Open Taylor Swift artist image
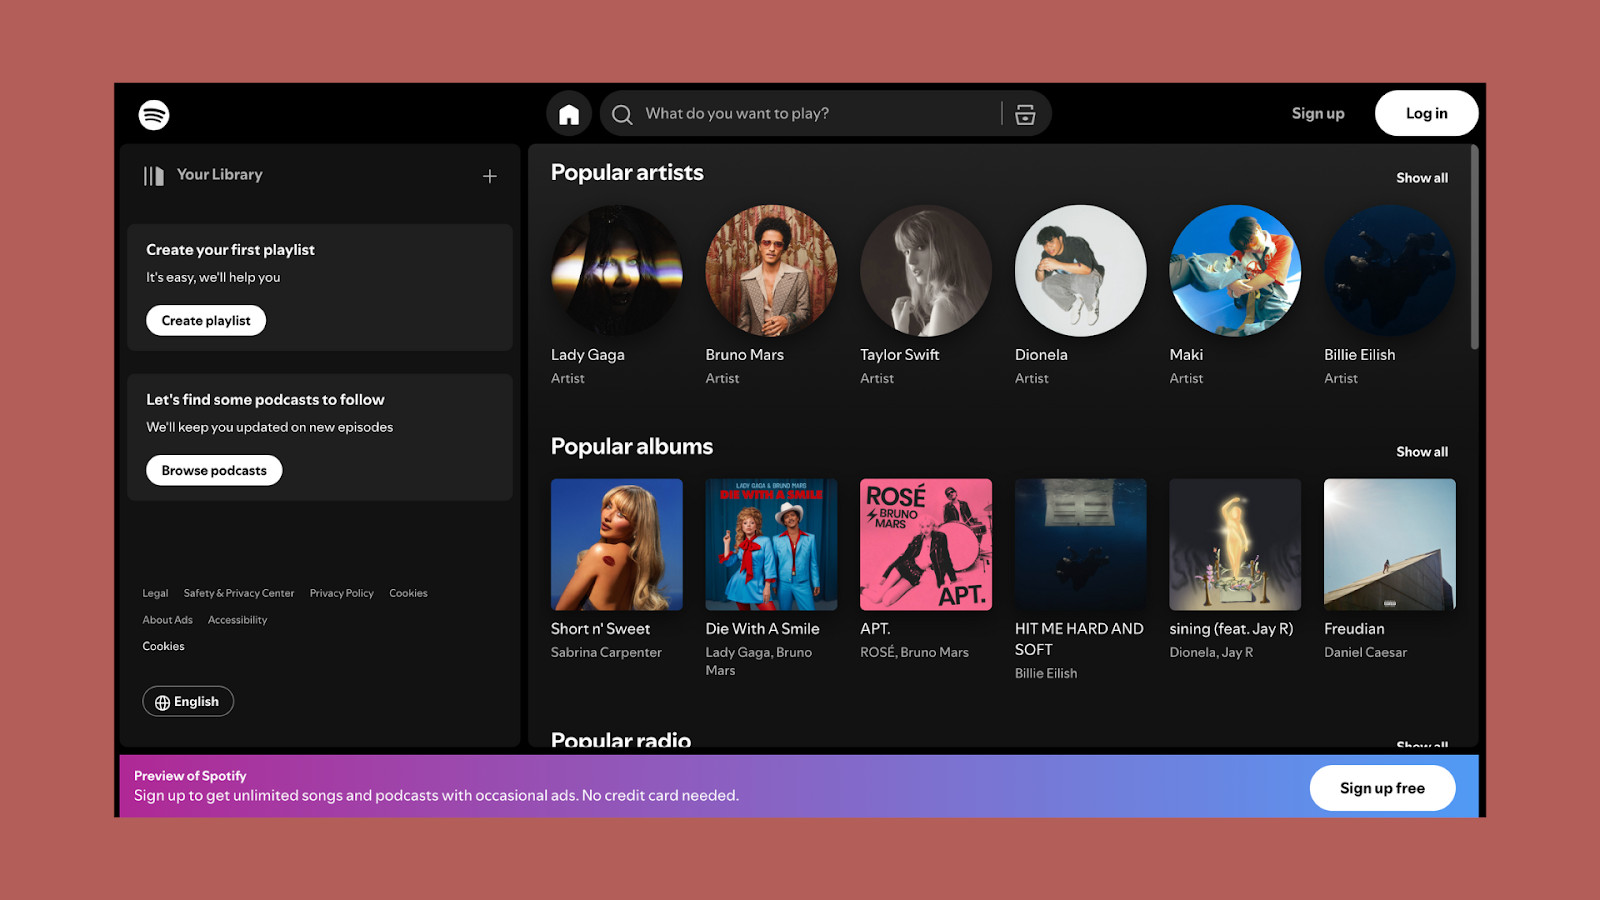1600x900 pixels. pos(926,271)
